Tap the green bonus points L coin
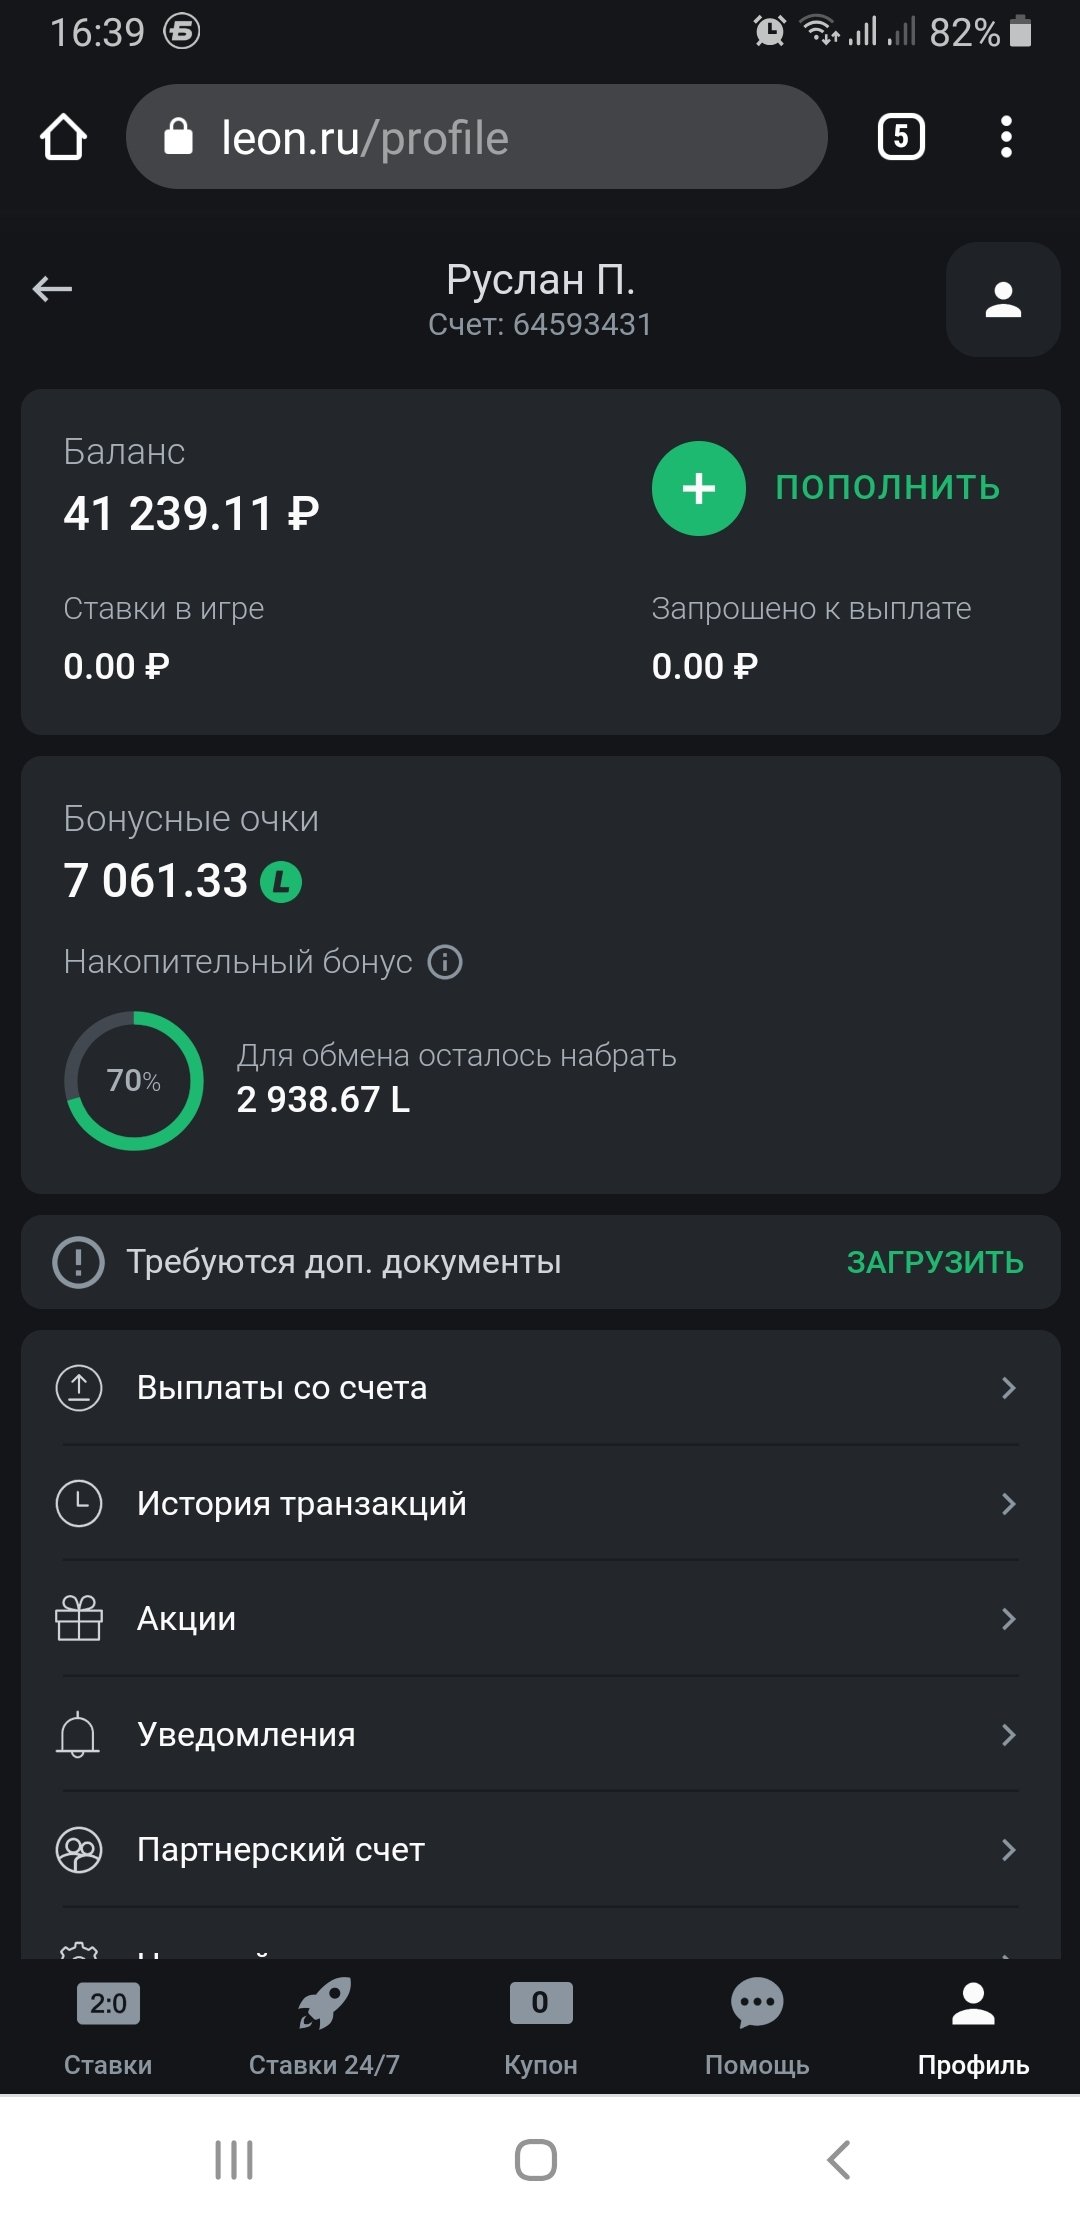The height and width of the screenshot is (2220, 1080). (x=281, y=882)
